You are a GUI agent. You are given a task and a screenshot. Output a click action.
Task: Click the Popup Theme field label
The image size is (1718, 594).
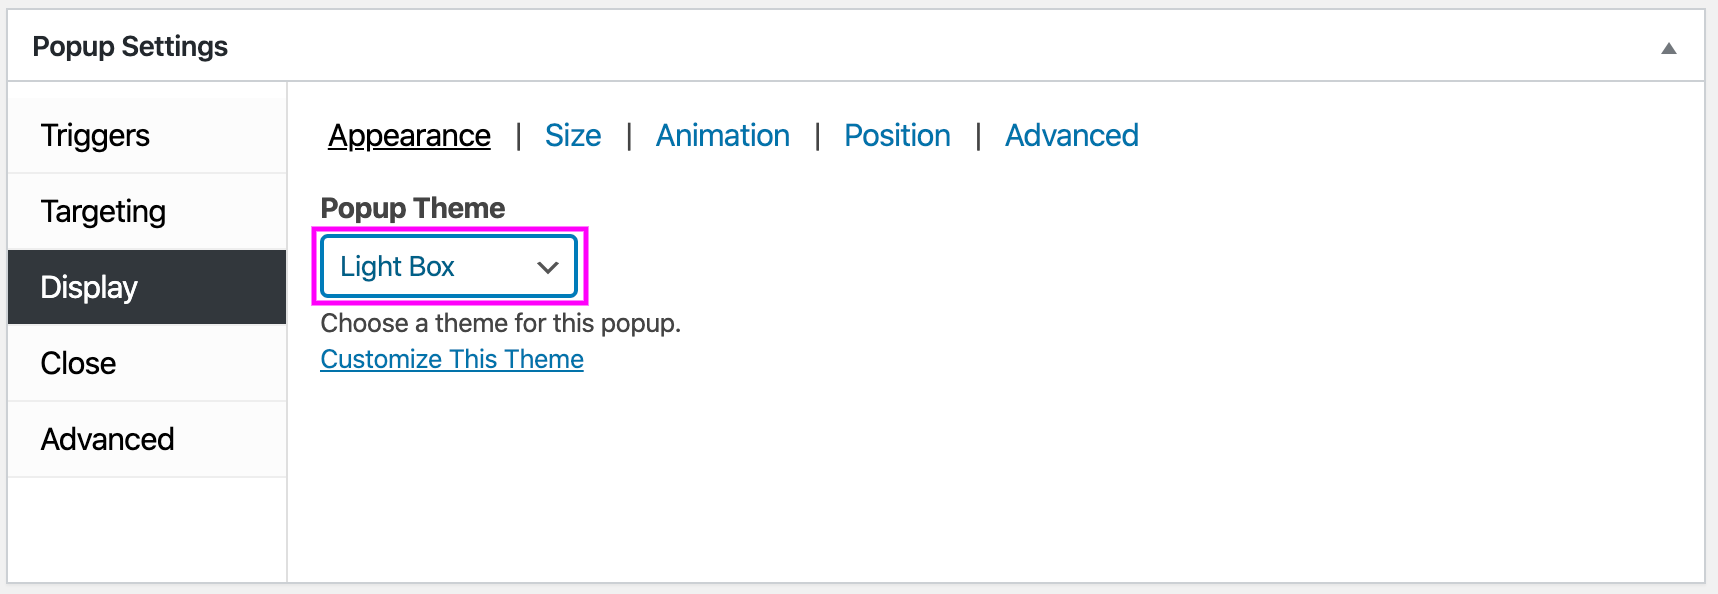[x=412, y=208]
